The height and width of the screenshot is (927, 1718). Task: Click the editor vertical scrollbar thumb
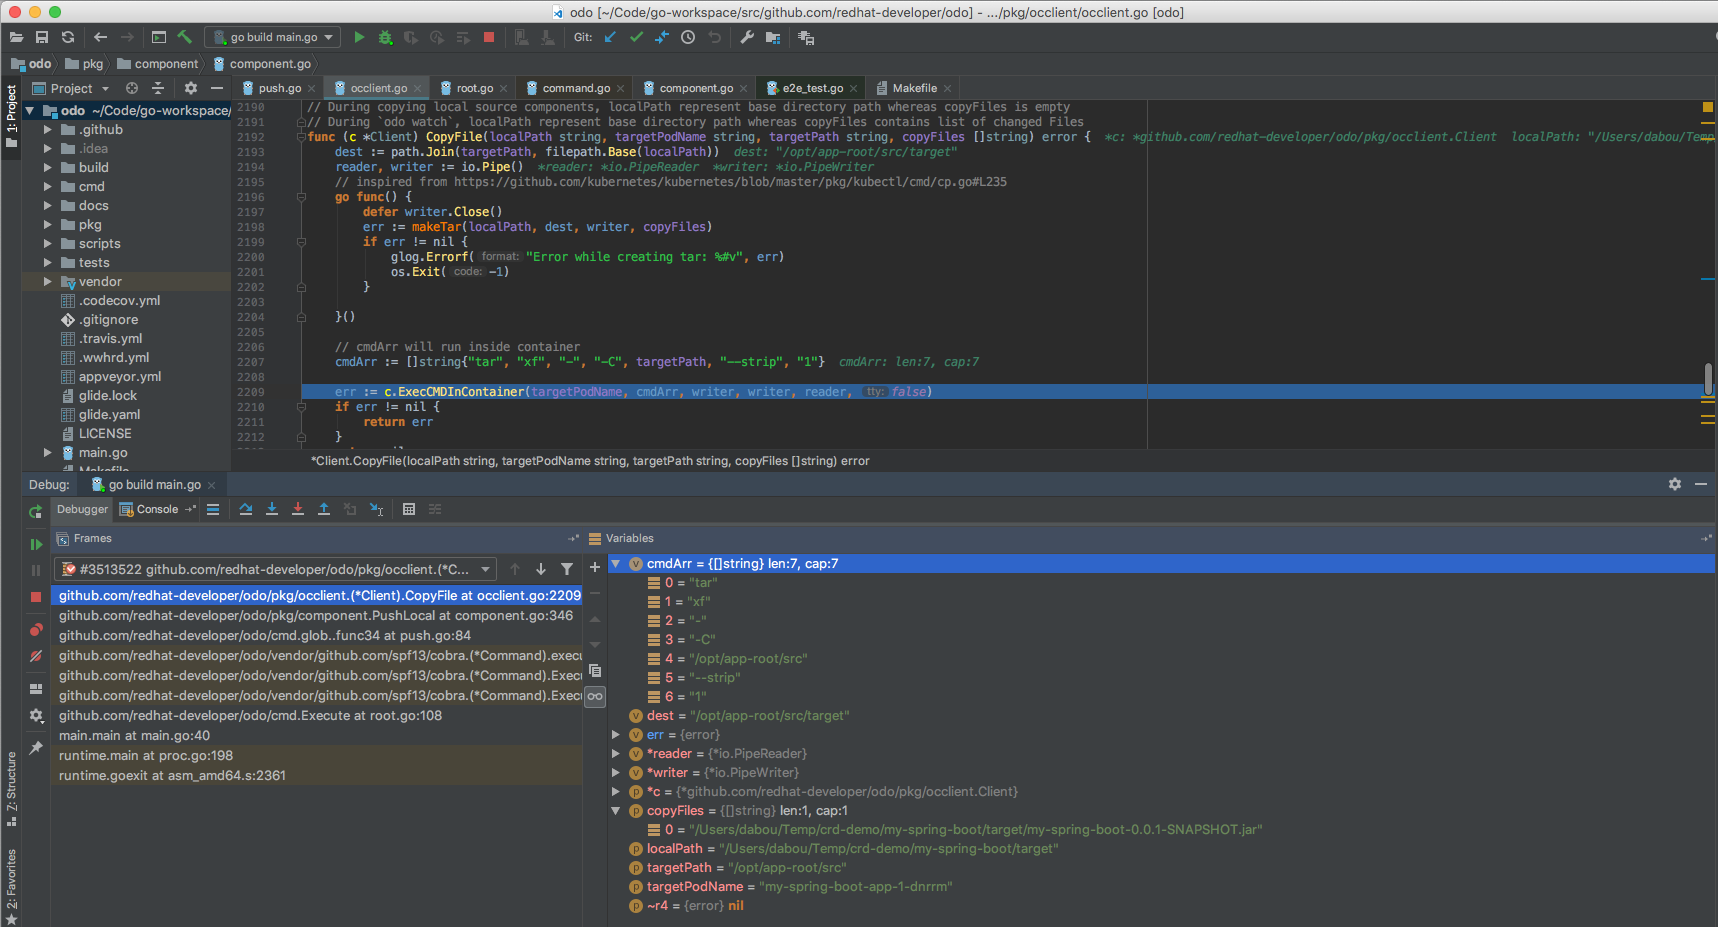(x=1708, y=378)
